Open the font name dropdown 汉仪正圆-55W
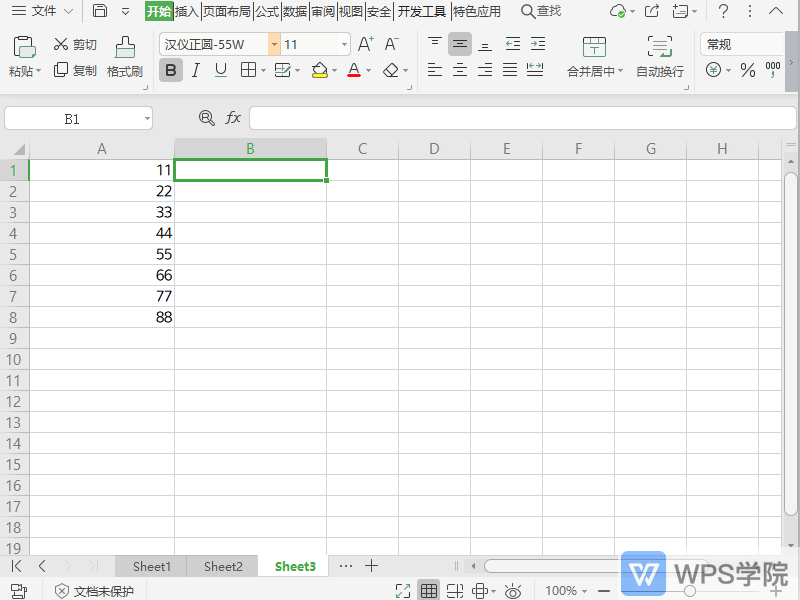 [274, 45]
